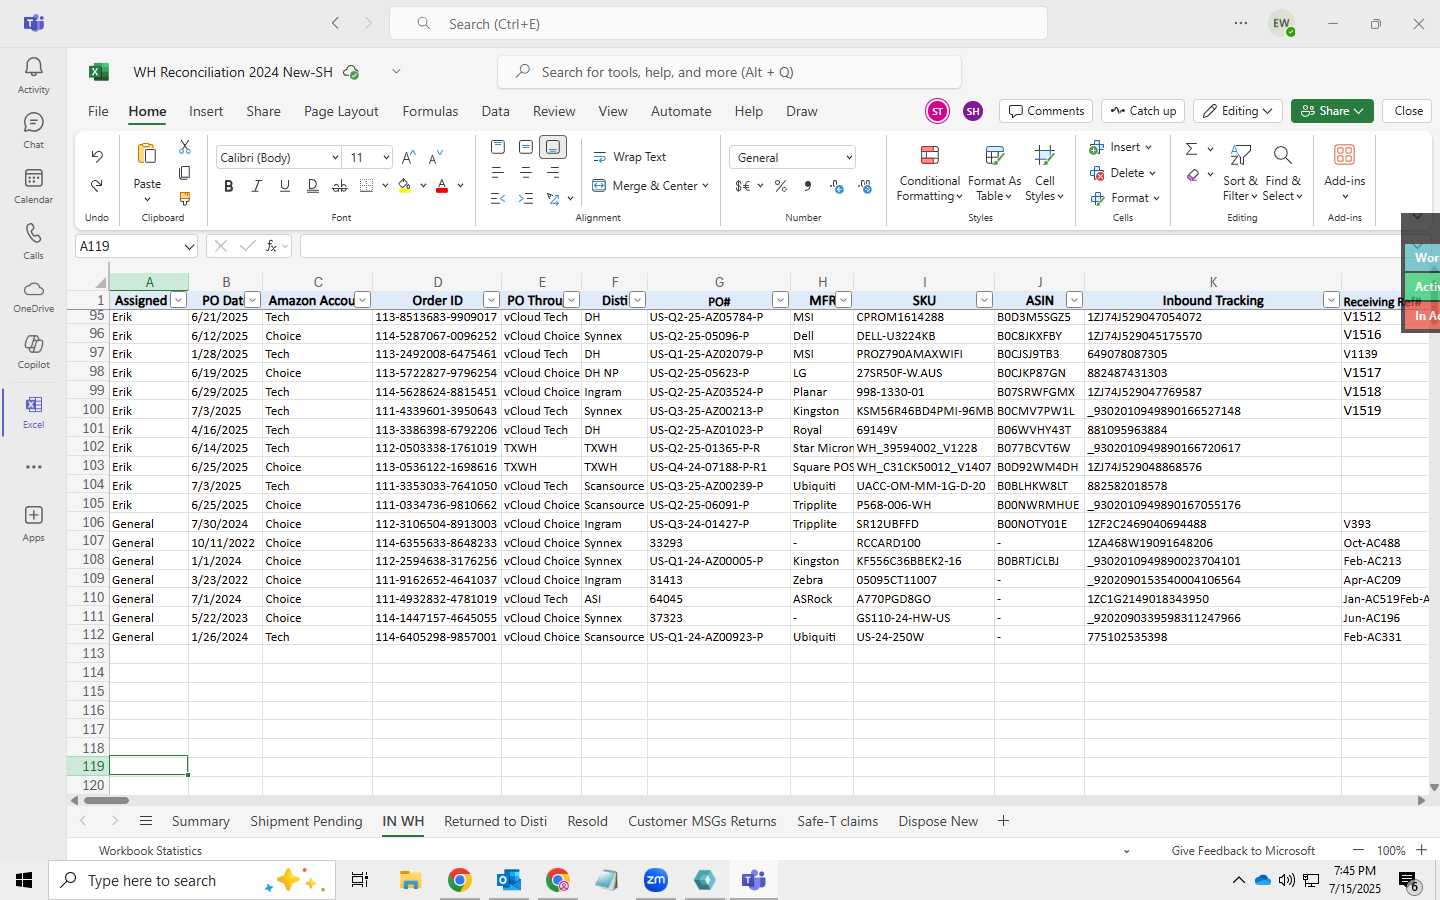This screenshot has height=900, width=1440.
Task: Increase decimal places
Action: 837,186
